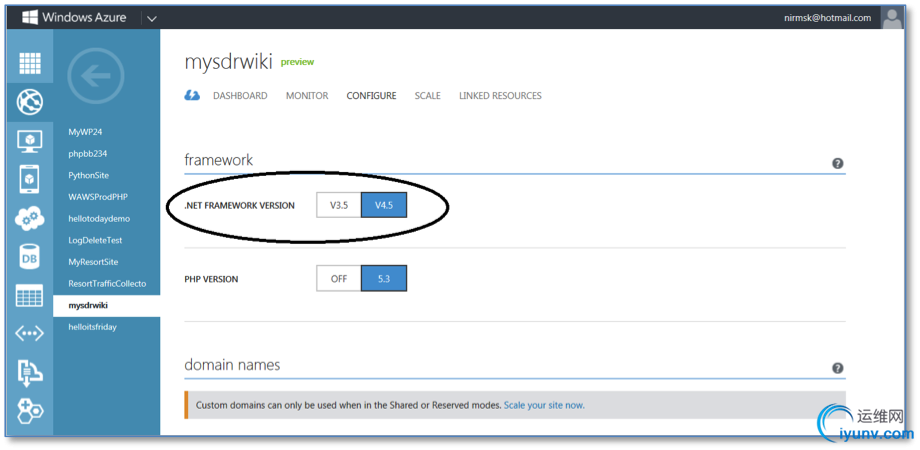920x450 pixels.
Task: Expand the Windows Azure header dropdown chevron
Action: click(152, 18)
